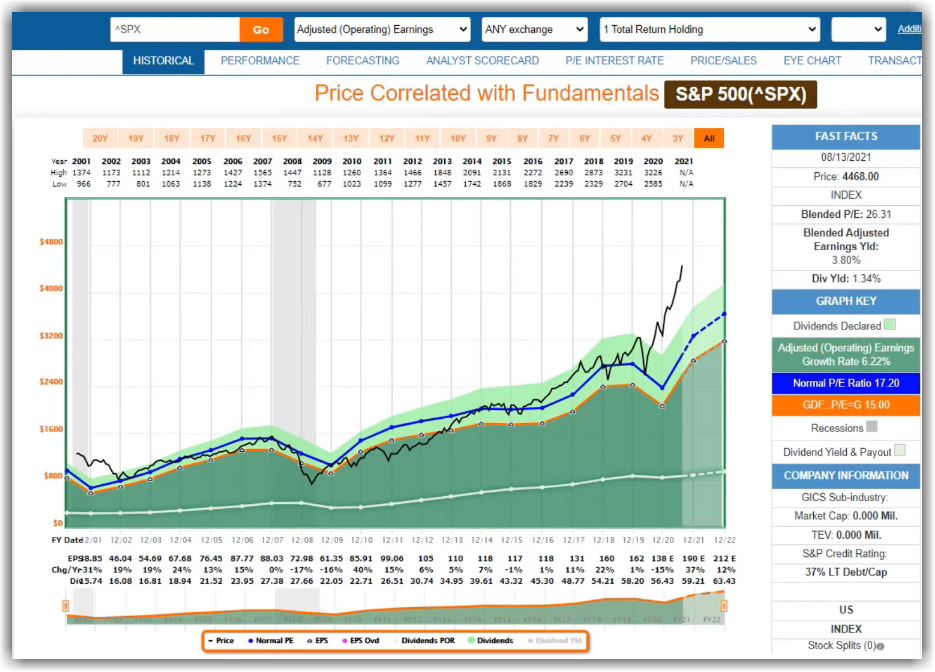The image size is (935, 672).
Task: Click the ^SPX ticker input field
Action: (x=175, y=29)
